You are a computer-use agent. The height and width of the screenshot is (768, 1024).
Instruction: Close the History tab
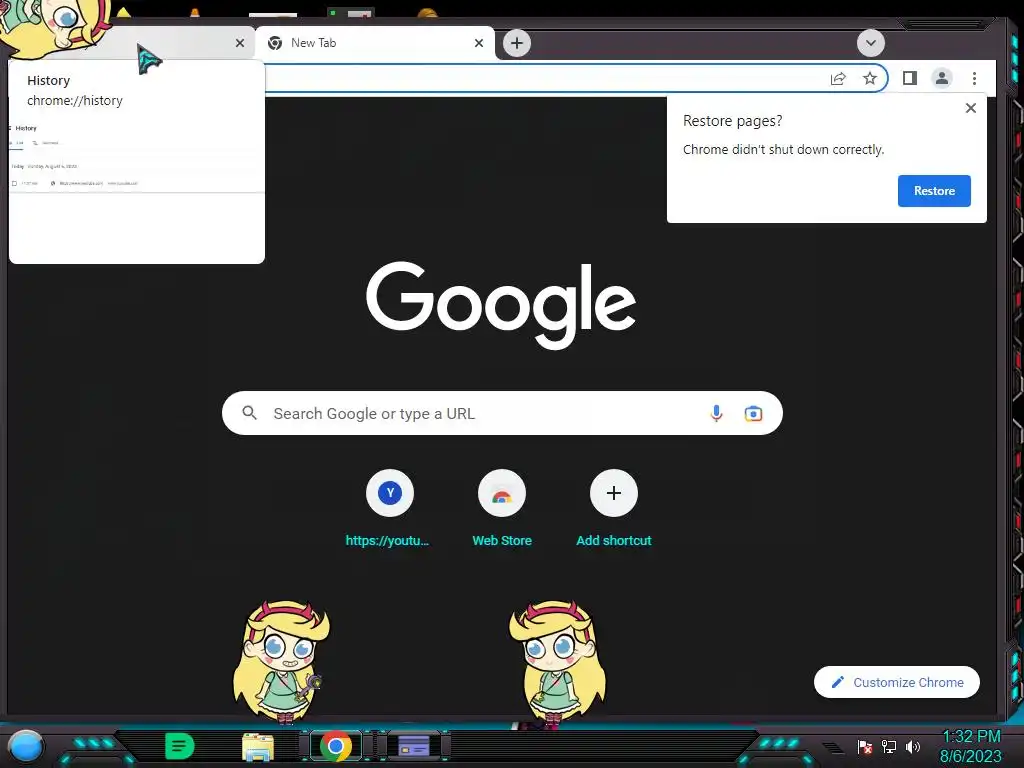tap(240, 43)
